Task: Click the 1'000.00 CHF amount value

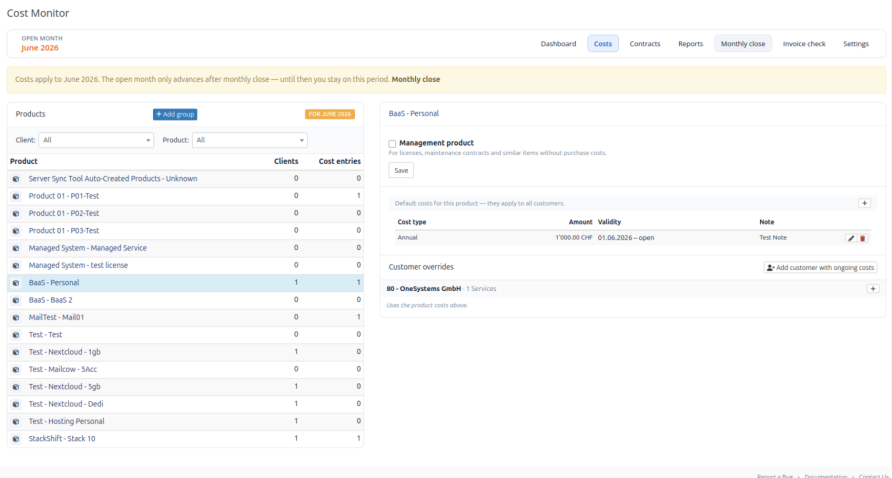Action: [x=574, y=238]
